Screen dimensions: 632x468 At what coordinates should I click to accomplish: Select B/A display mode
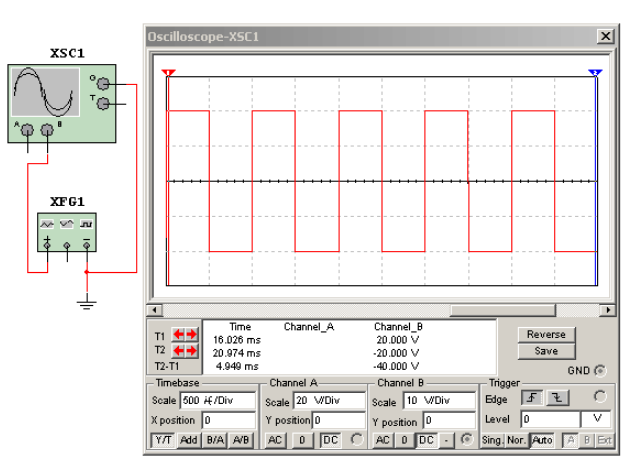[x=215, y=440]
